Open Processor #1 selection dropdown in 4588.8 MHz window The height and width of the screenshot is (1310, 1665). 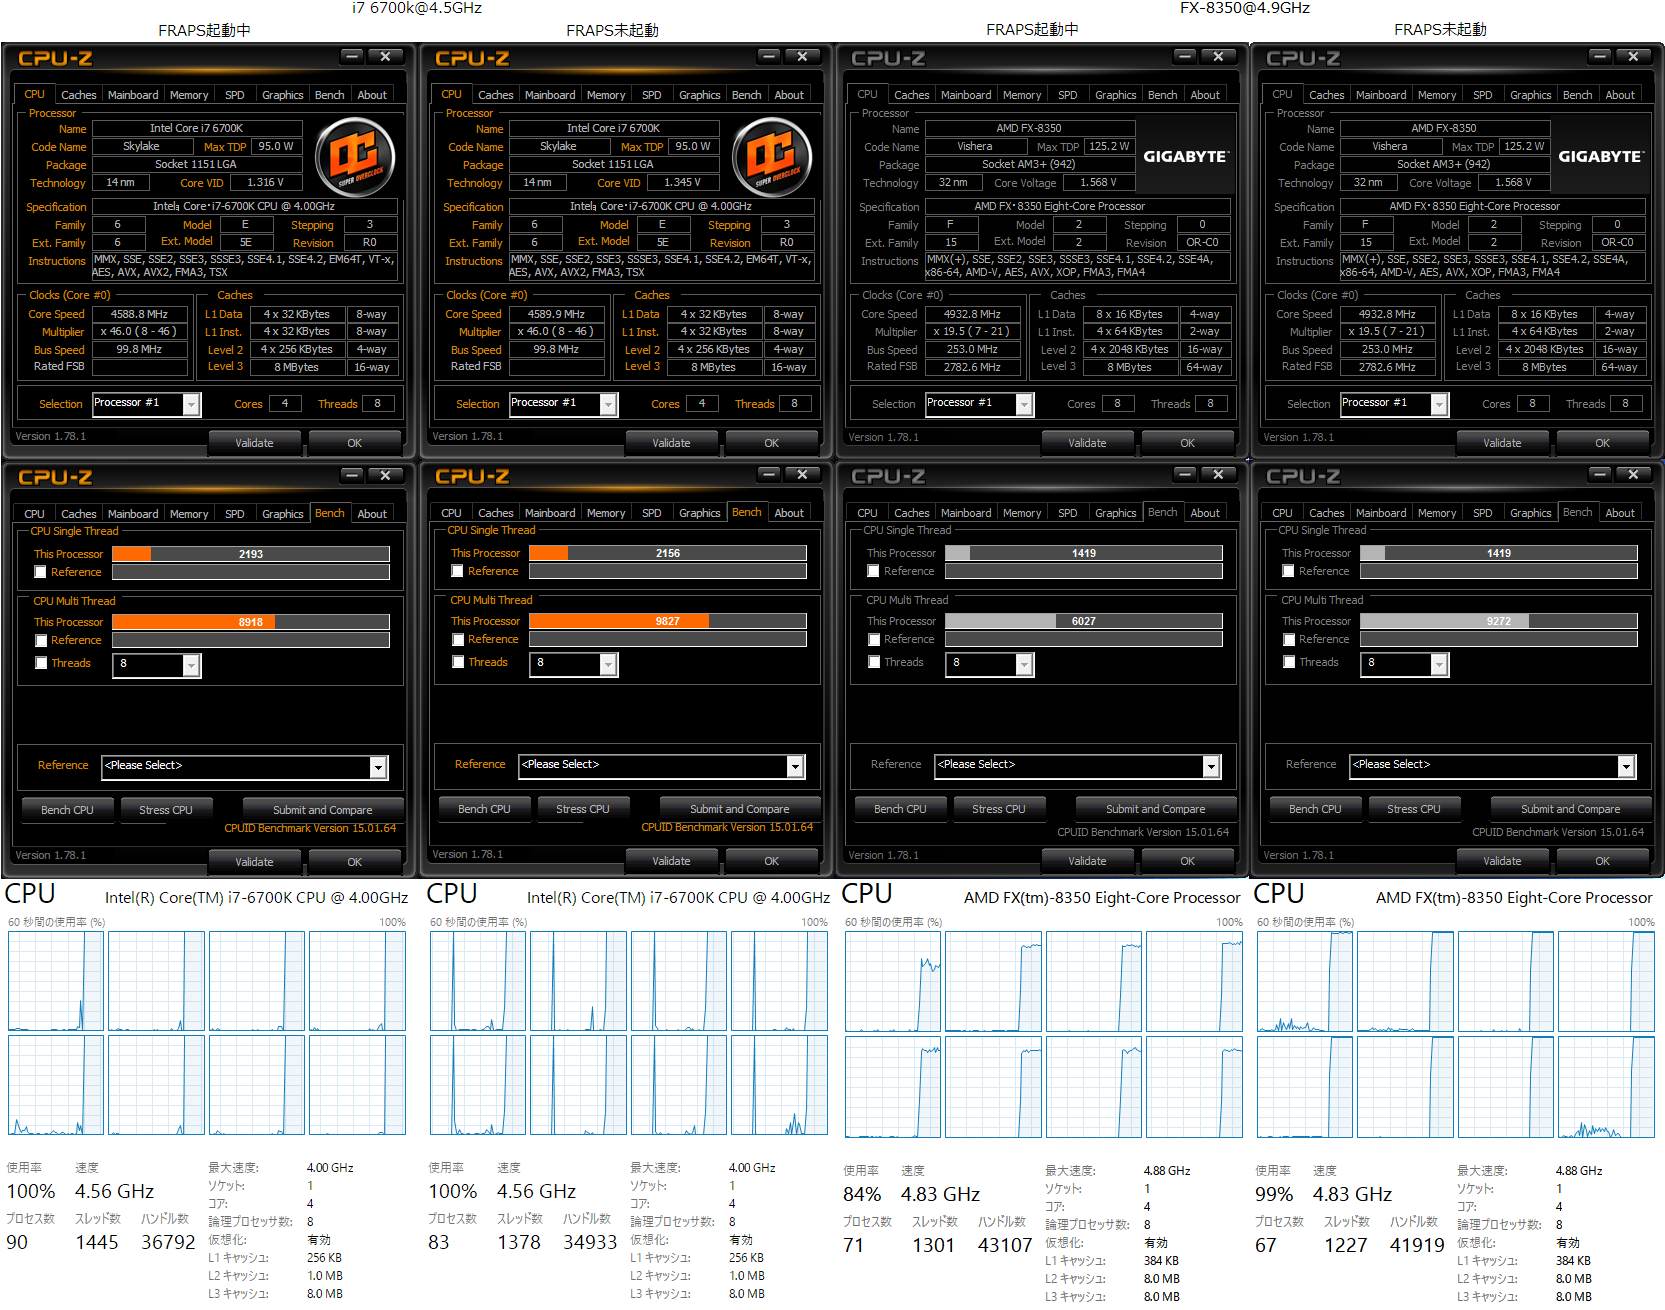pyautogui.click(x=191, y=404)
